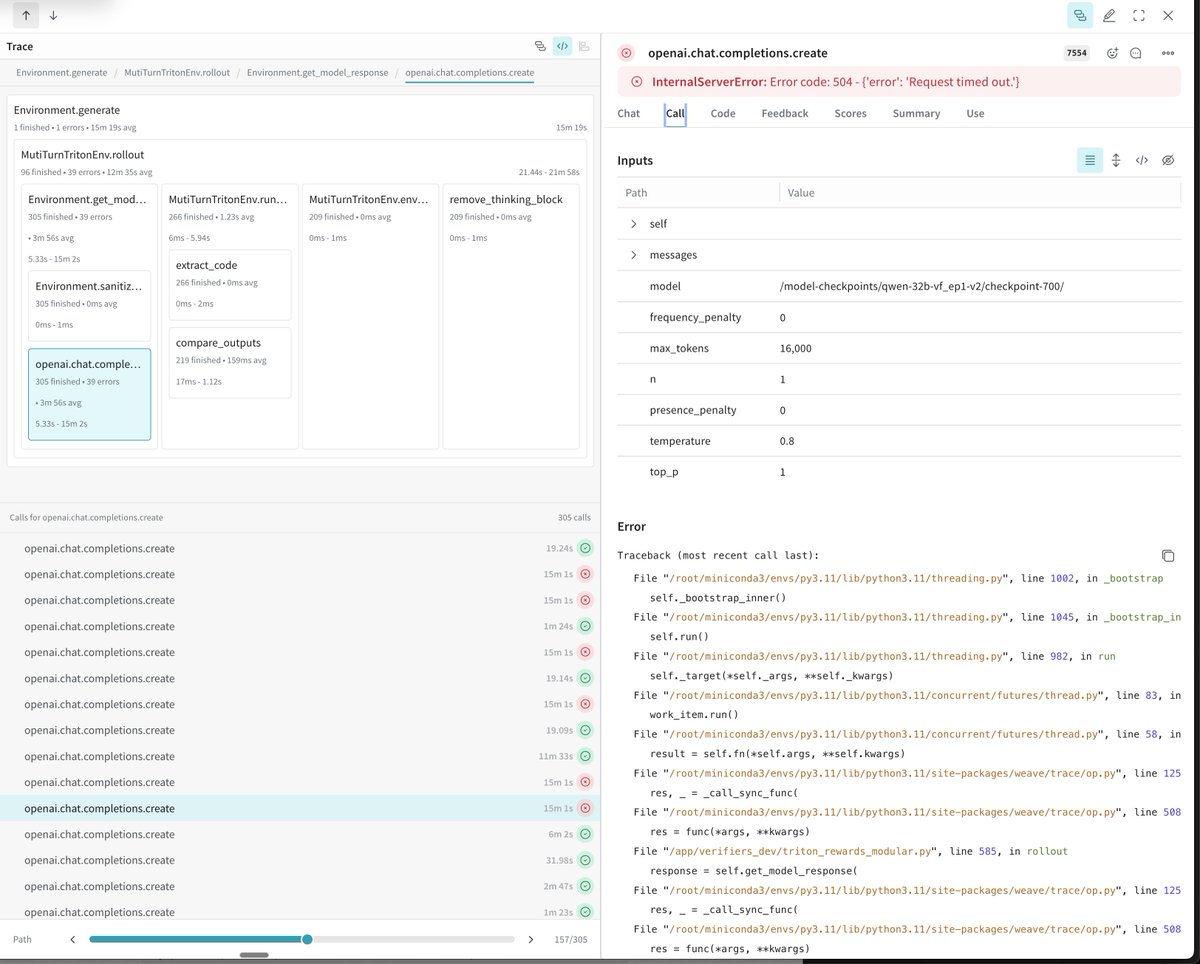Open the Code tab

pyautogui.click(x=723, y=113)
